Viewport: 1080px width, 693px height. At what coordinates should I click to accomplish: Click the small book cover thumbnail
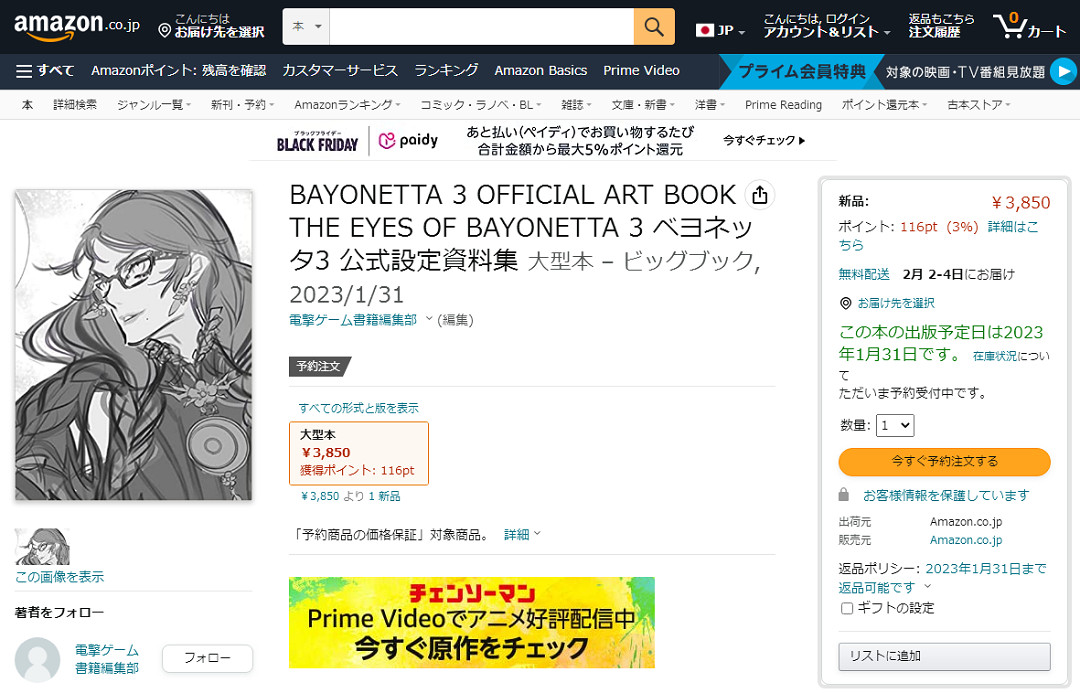point(42,547)
